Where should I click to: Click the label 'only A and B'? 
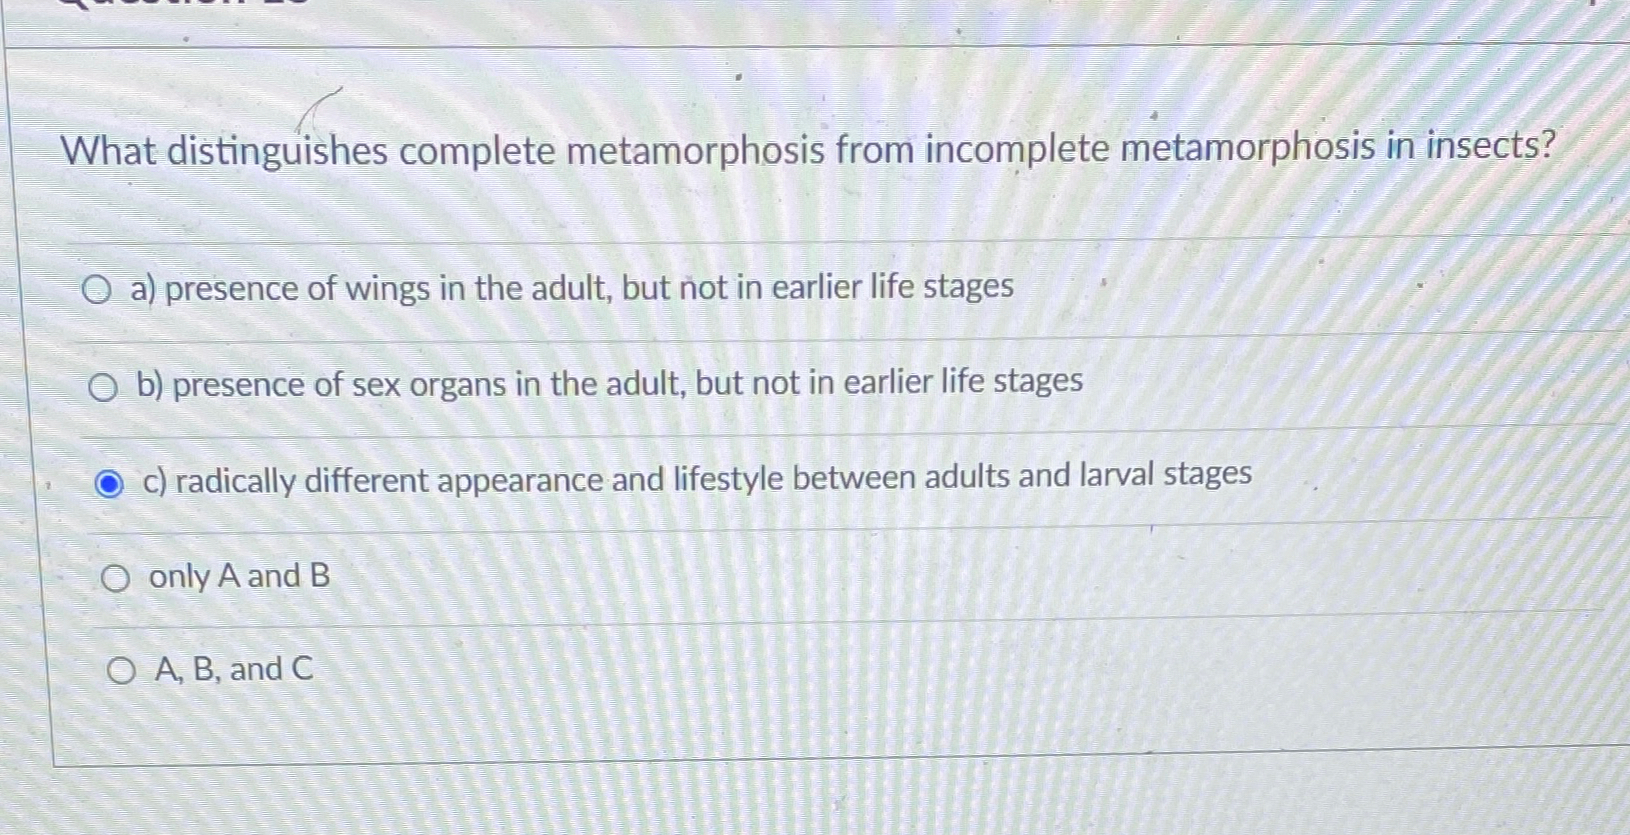[239, 576]
